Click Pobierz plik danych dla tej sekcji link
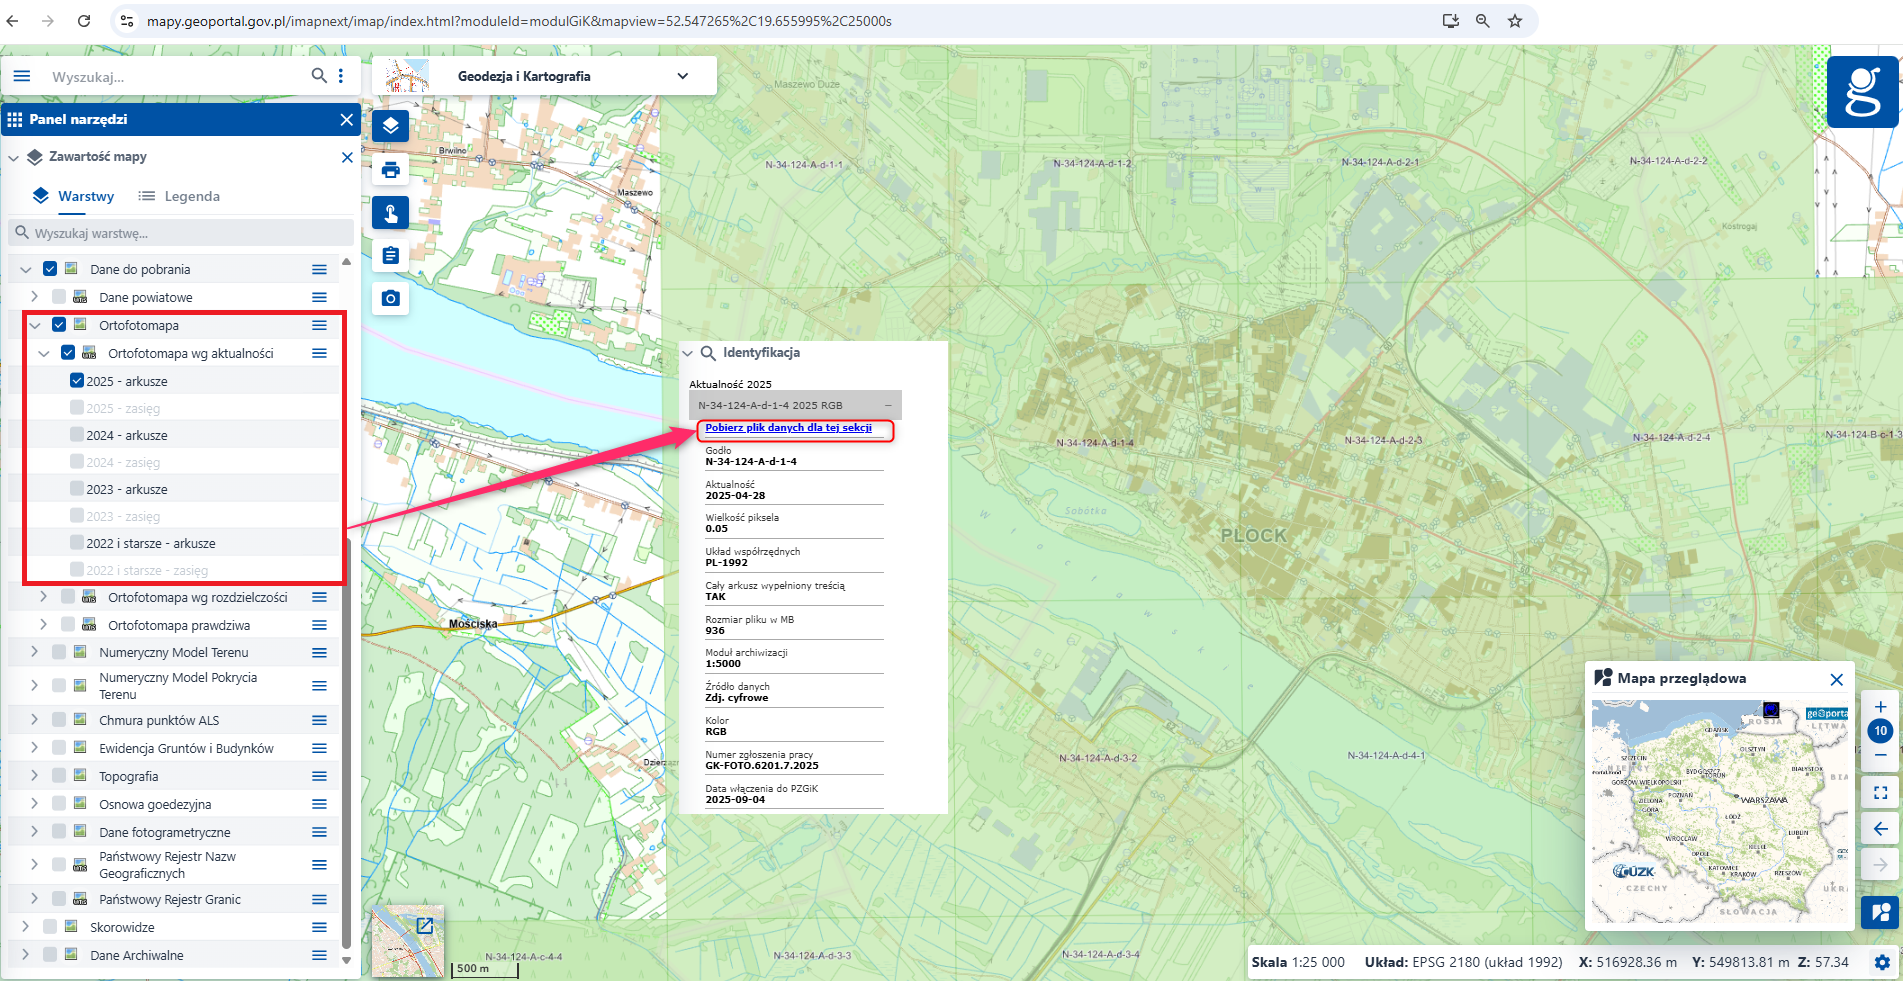The image size is (1903, 981). (x=788, y=428)
